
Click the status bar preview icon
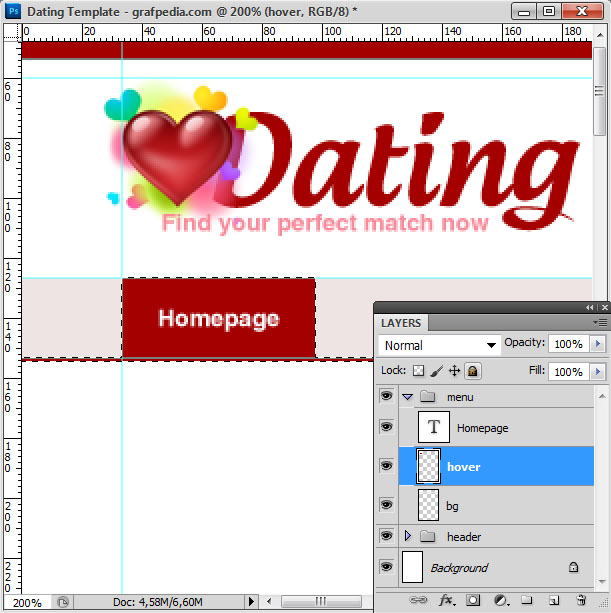click(63, 602)
